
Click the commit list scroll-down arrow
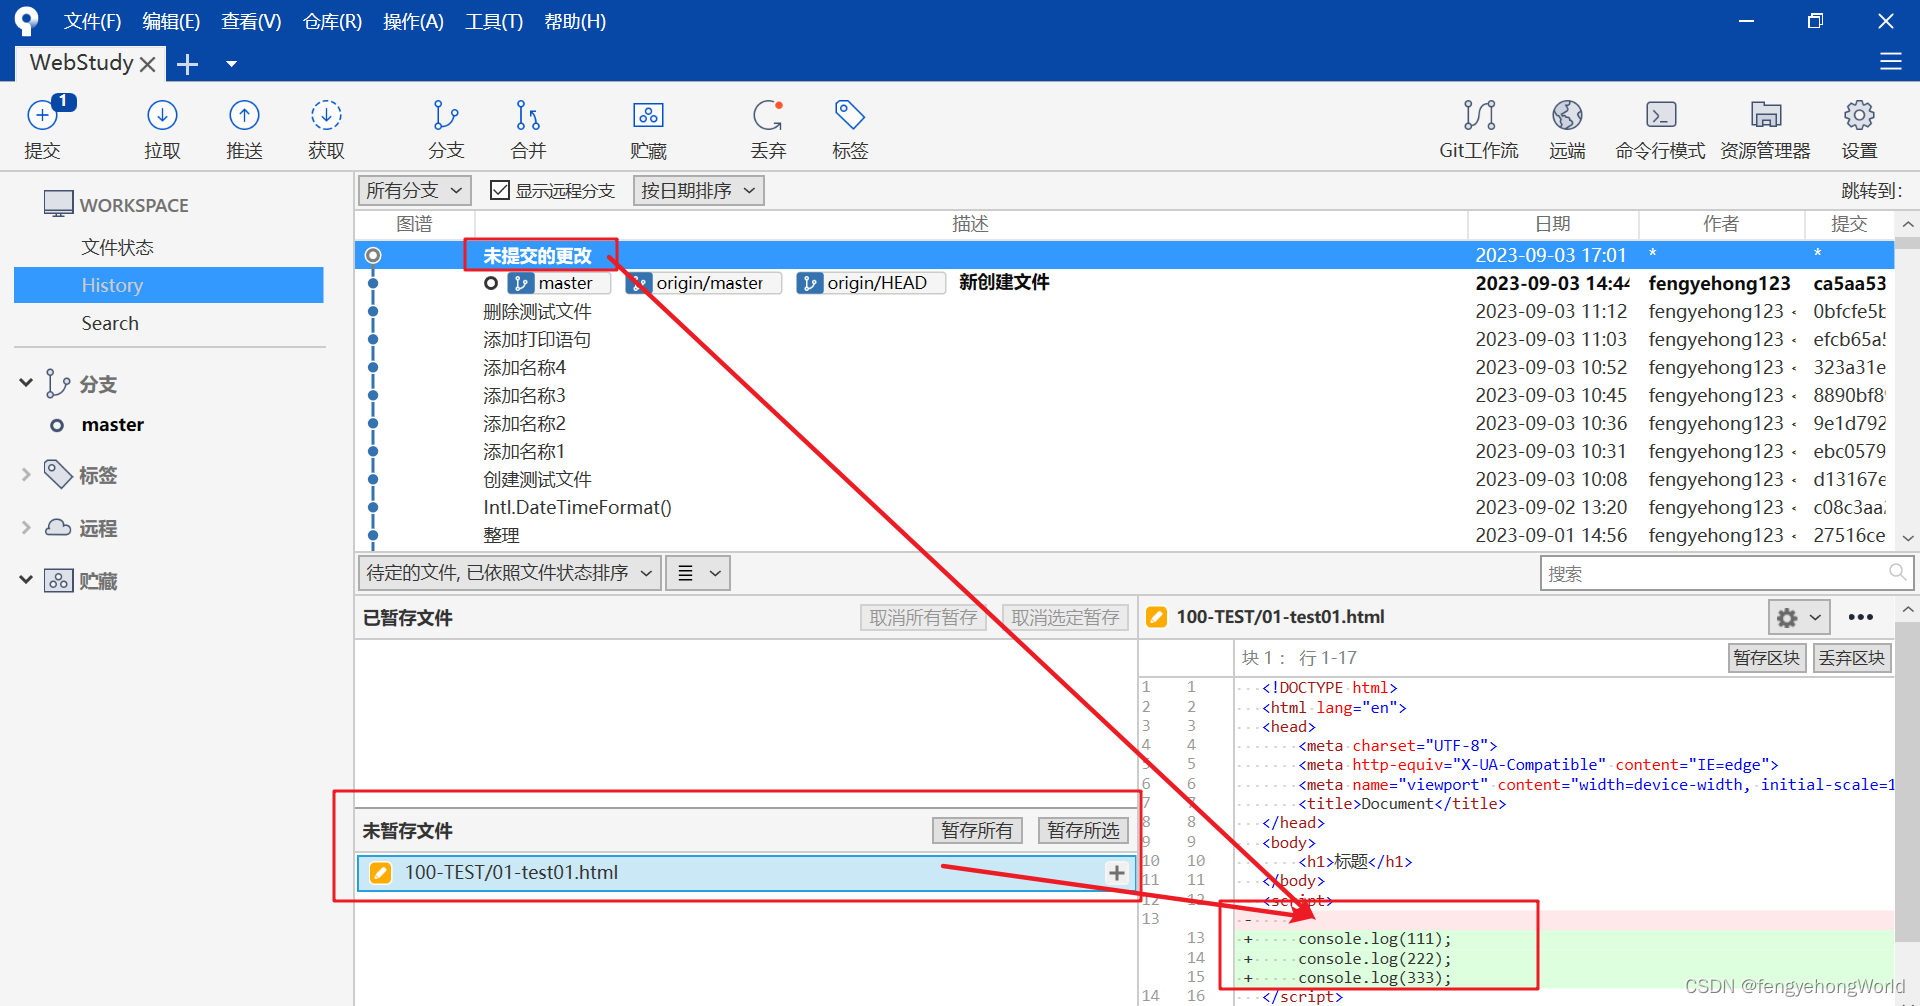point(1908,538)
